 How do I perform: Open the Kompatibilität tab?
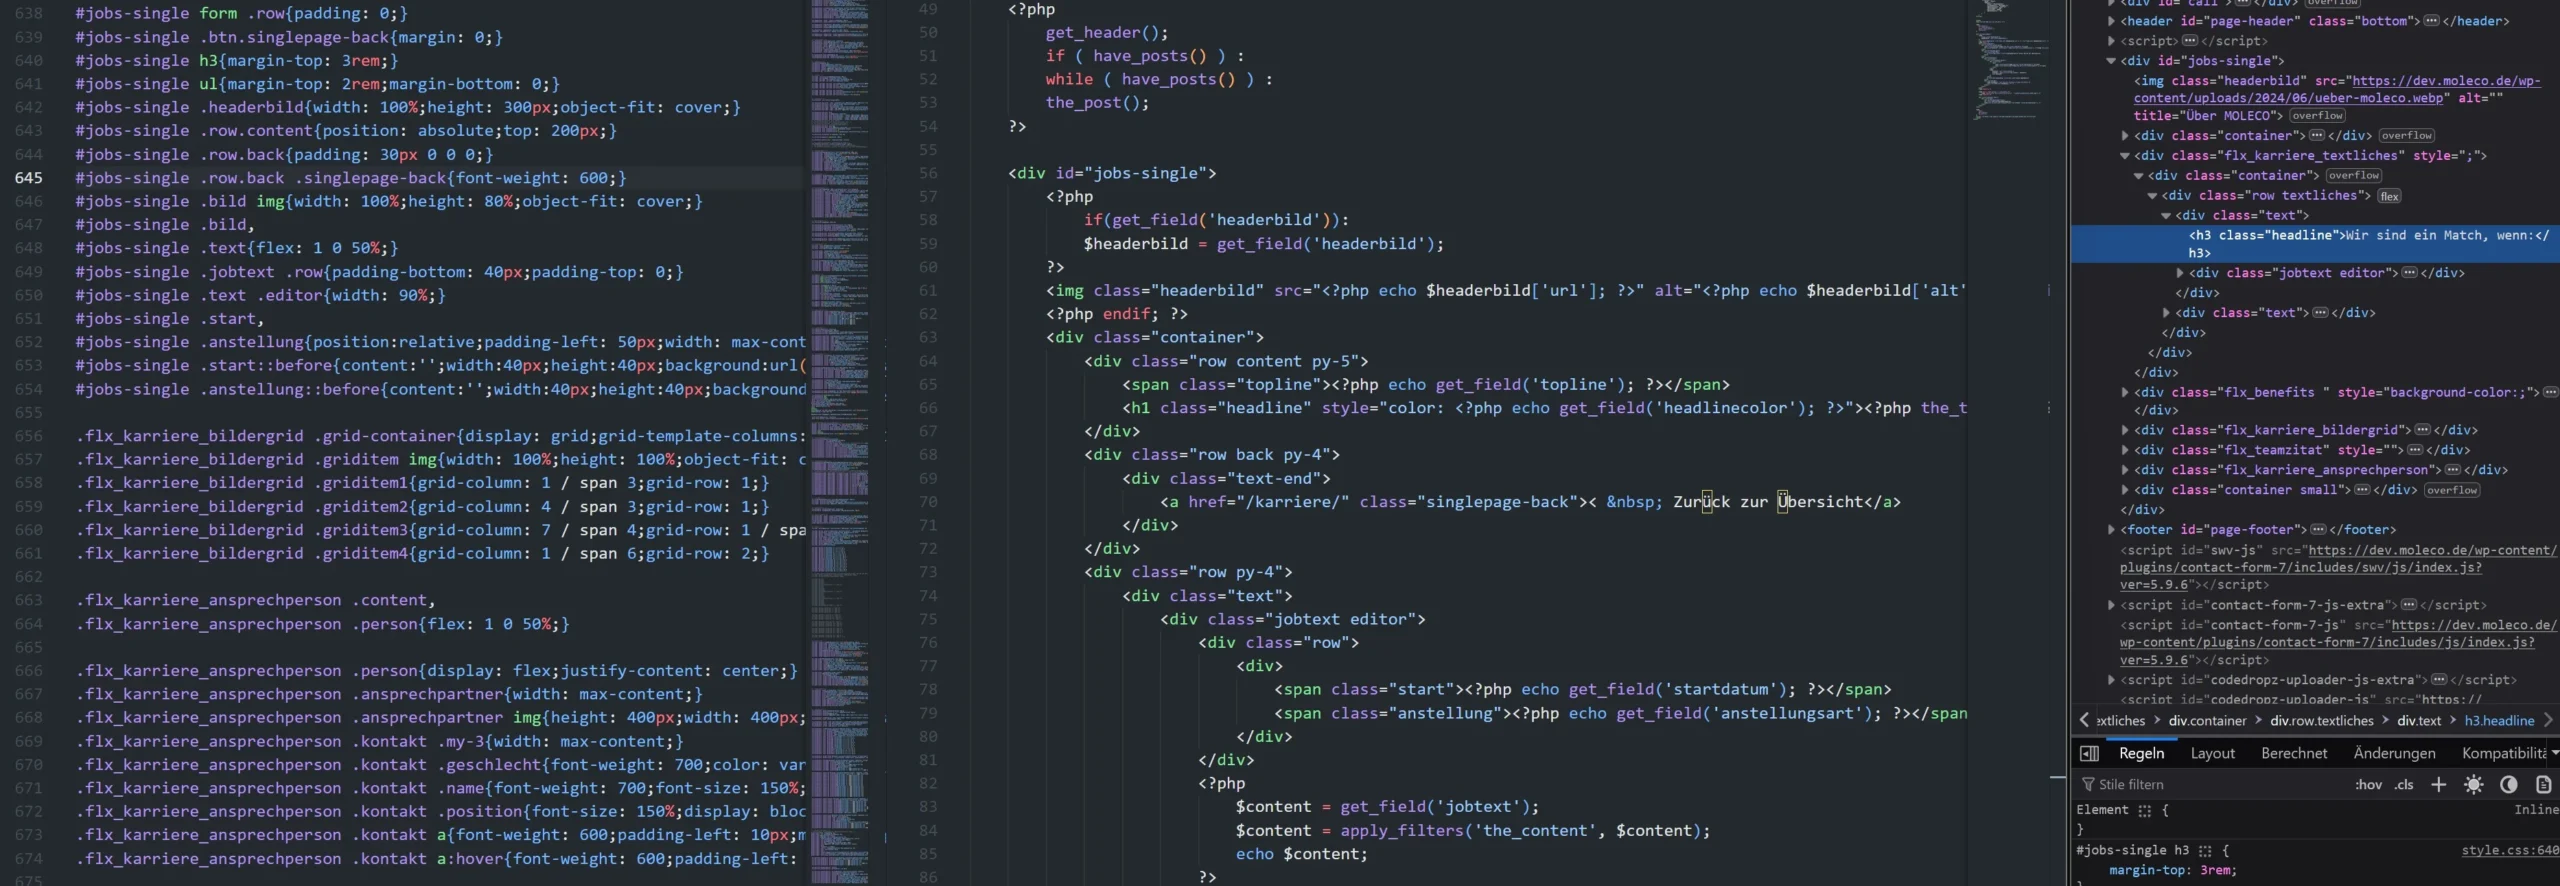2503,754
